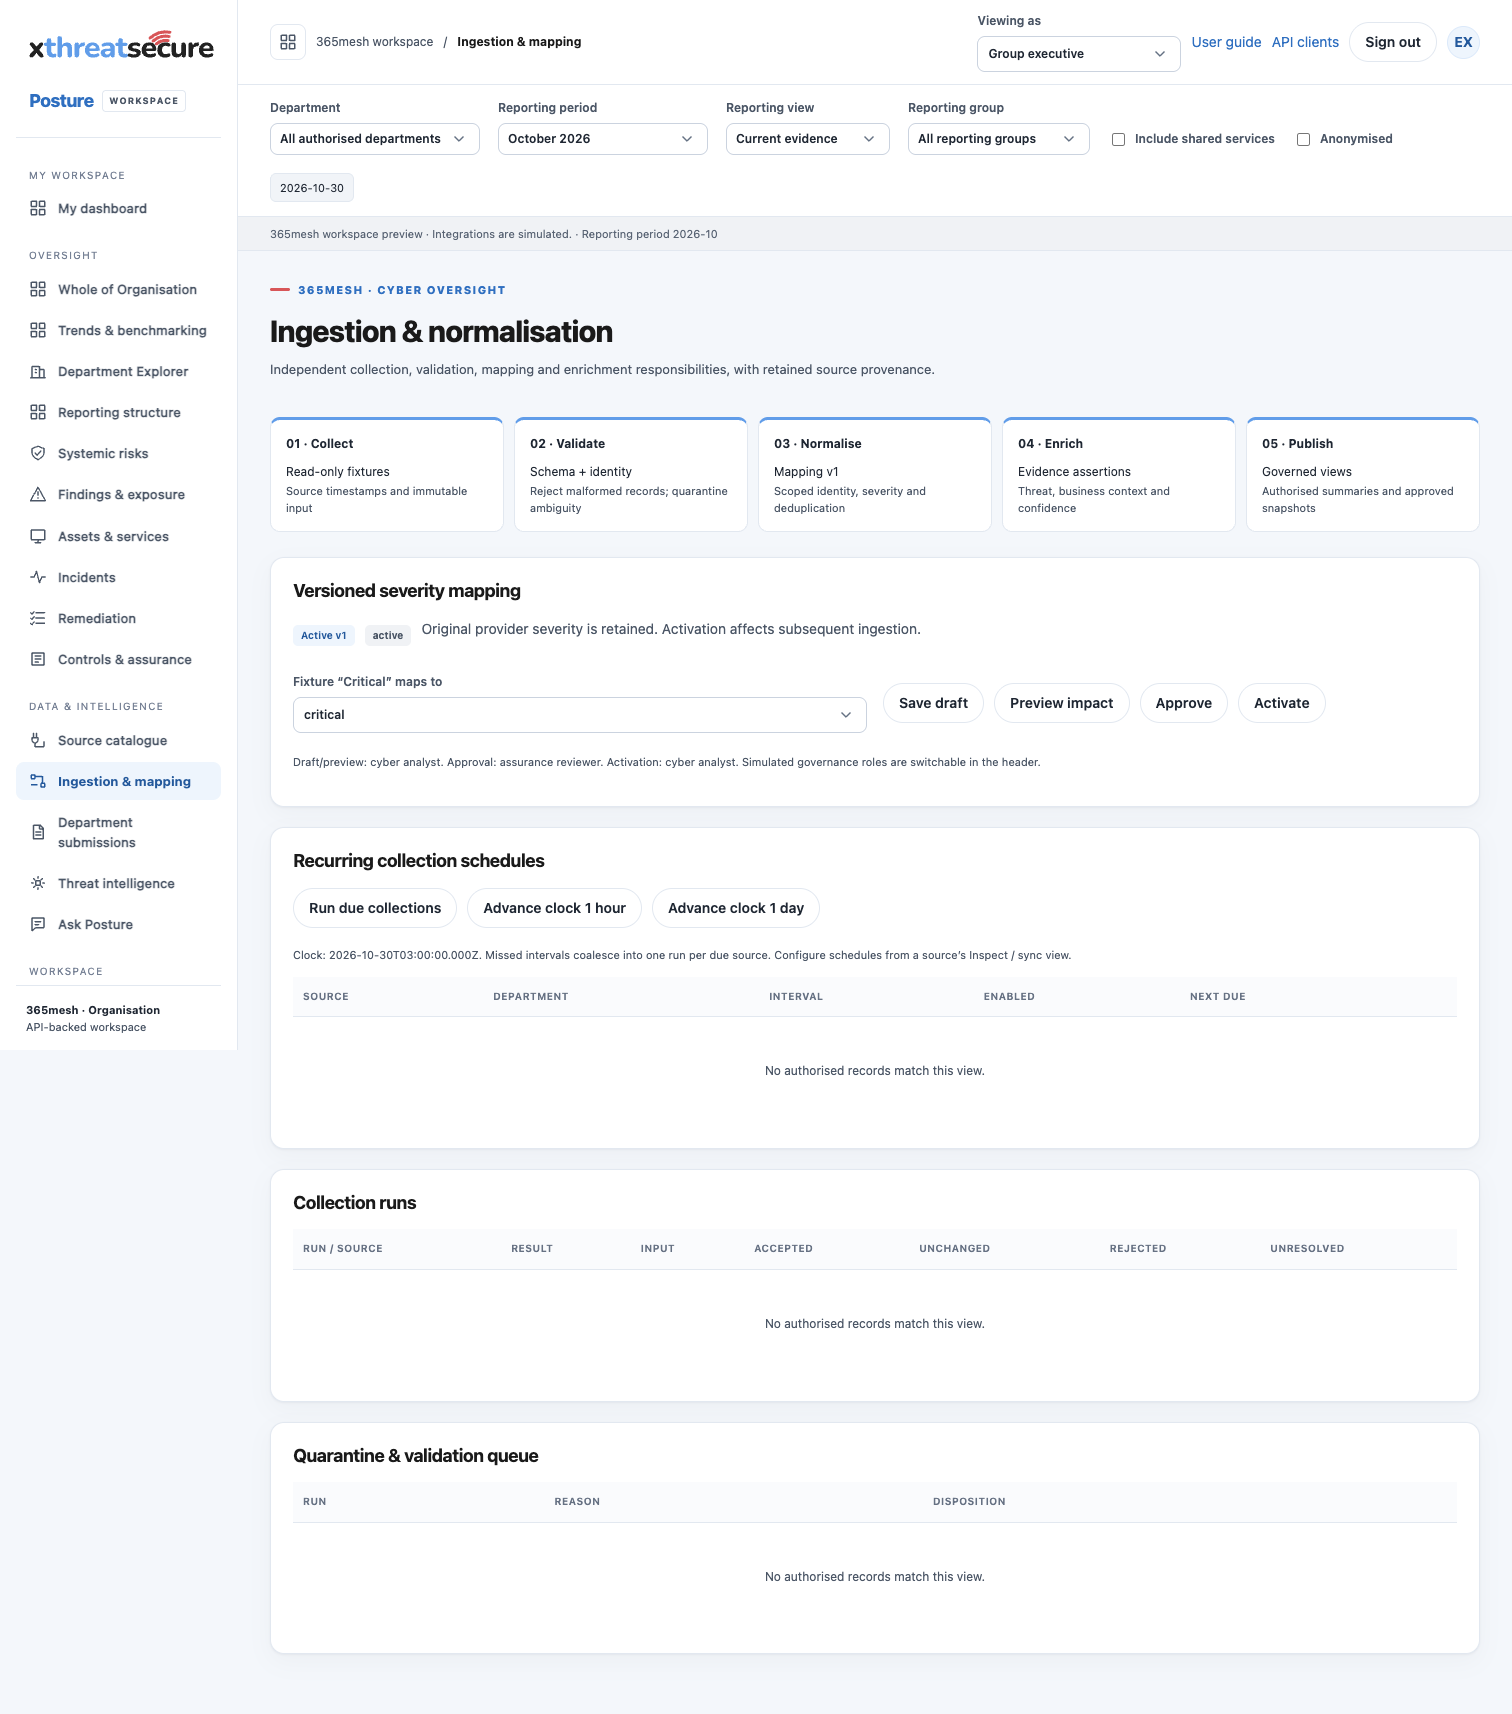Click the Systemic risks shield icon
The height and width of the screenshot is (1714, 1512).
[x=38, y=453]
